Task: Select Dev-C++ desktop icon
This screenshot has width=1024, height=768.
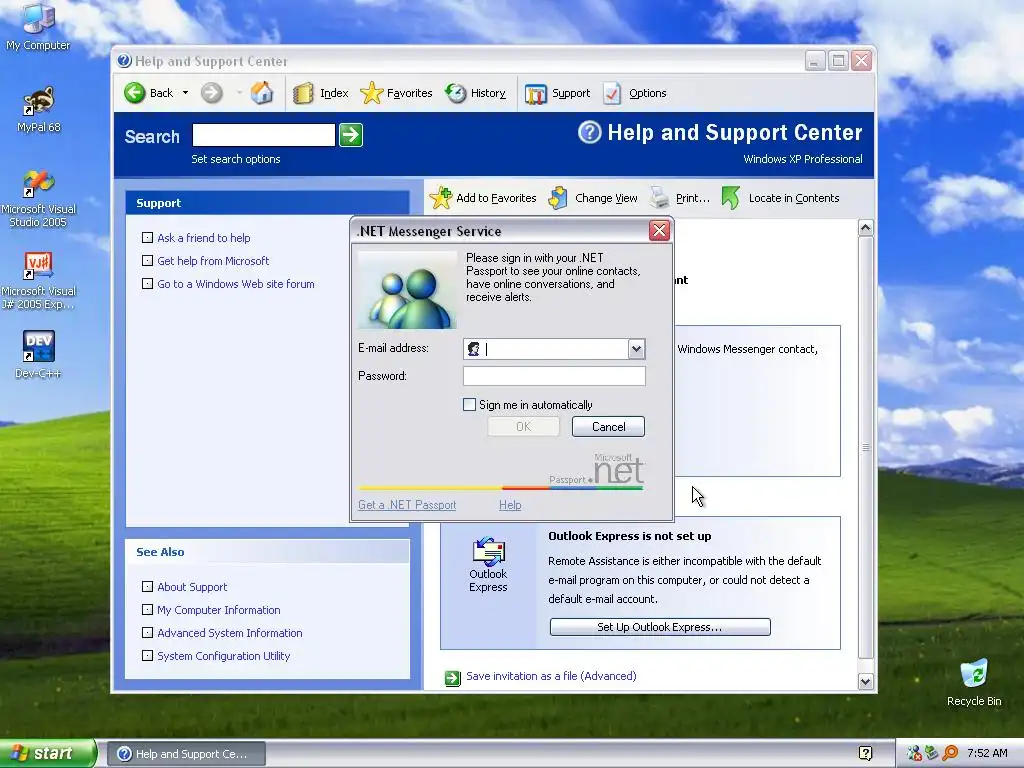Action: coord(38,355)
